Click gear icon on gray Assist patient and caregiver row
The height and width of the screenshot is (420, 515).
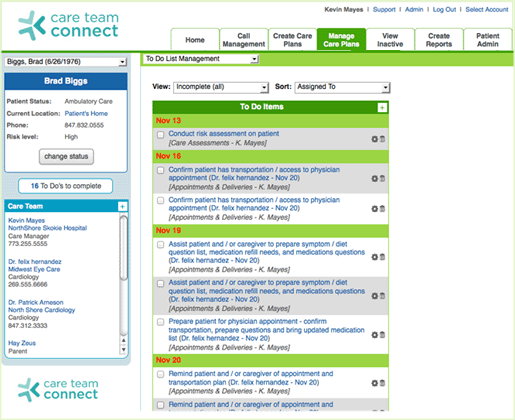(x=375, y=296)
